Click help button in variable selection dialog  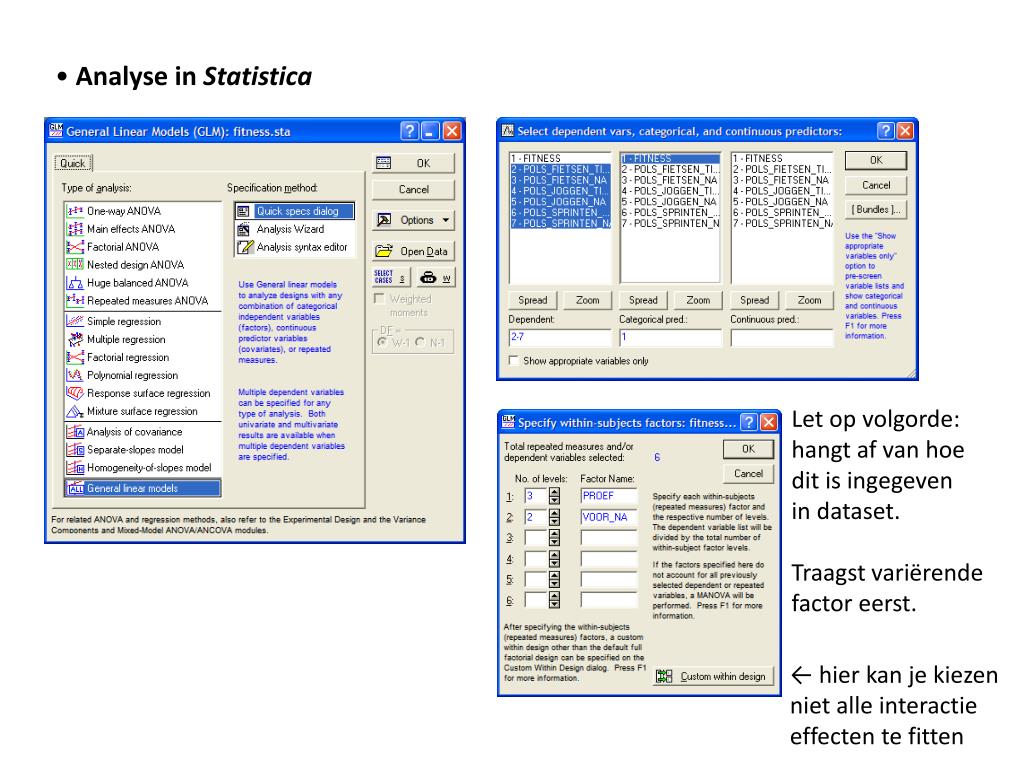point(885,131)
